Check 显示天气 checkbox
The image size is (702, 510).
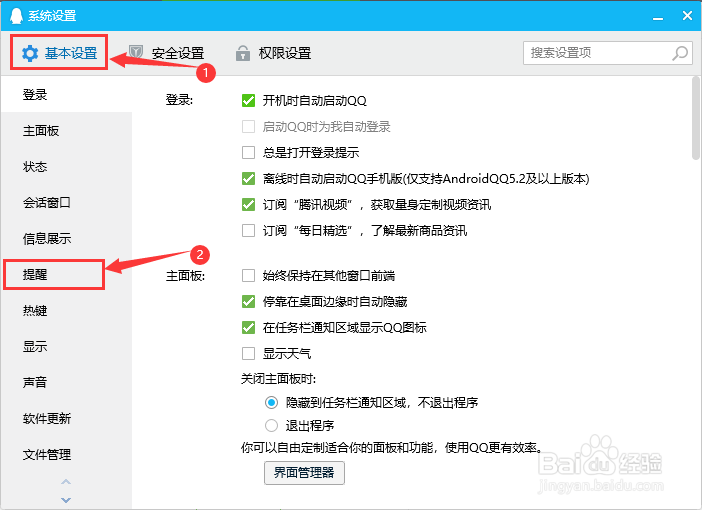[248, 354]
